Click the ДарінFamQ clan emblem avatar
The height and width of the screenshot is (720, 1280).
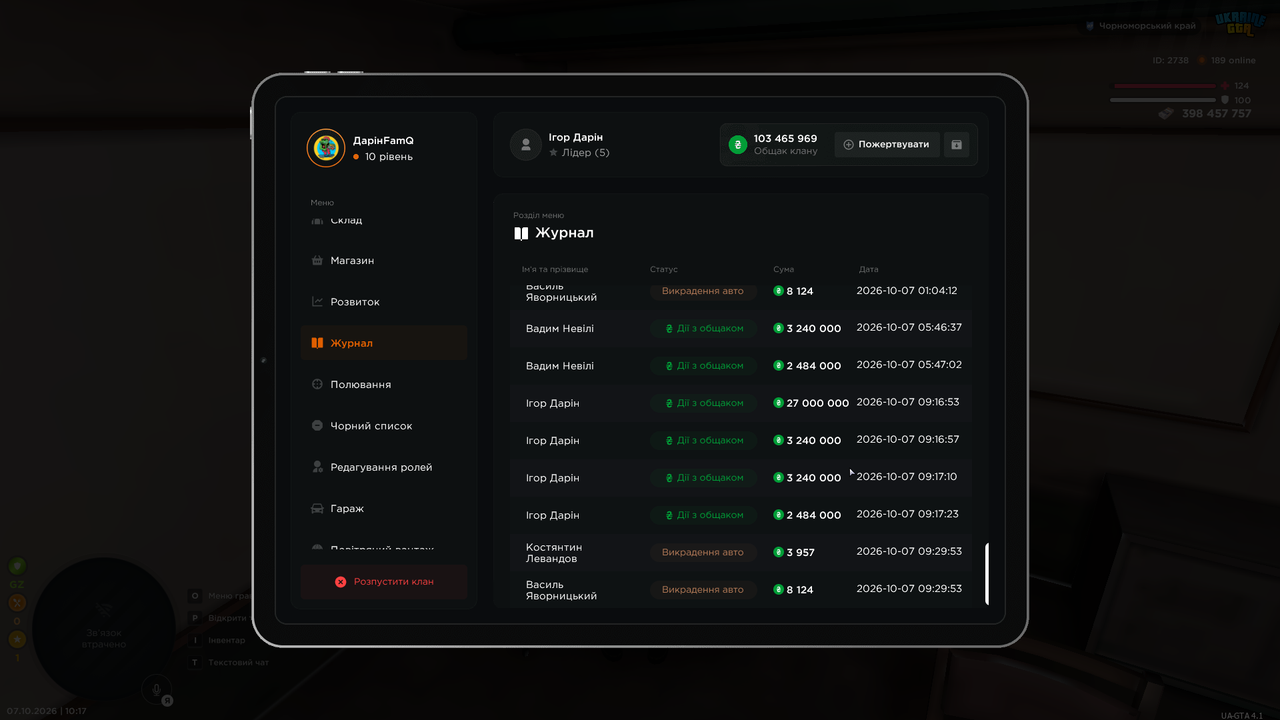pos(326,148)
